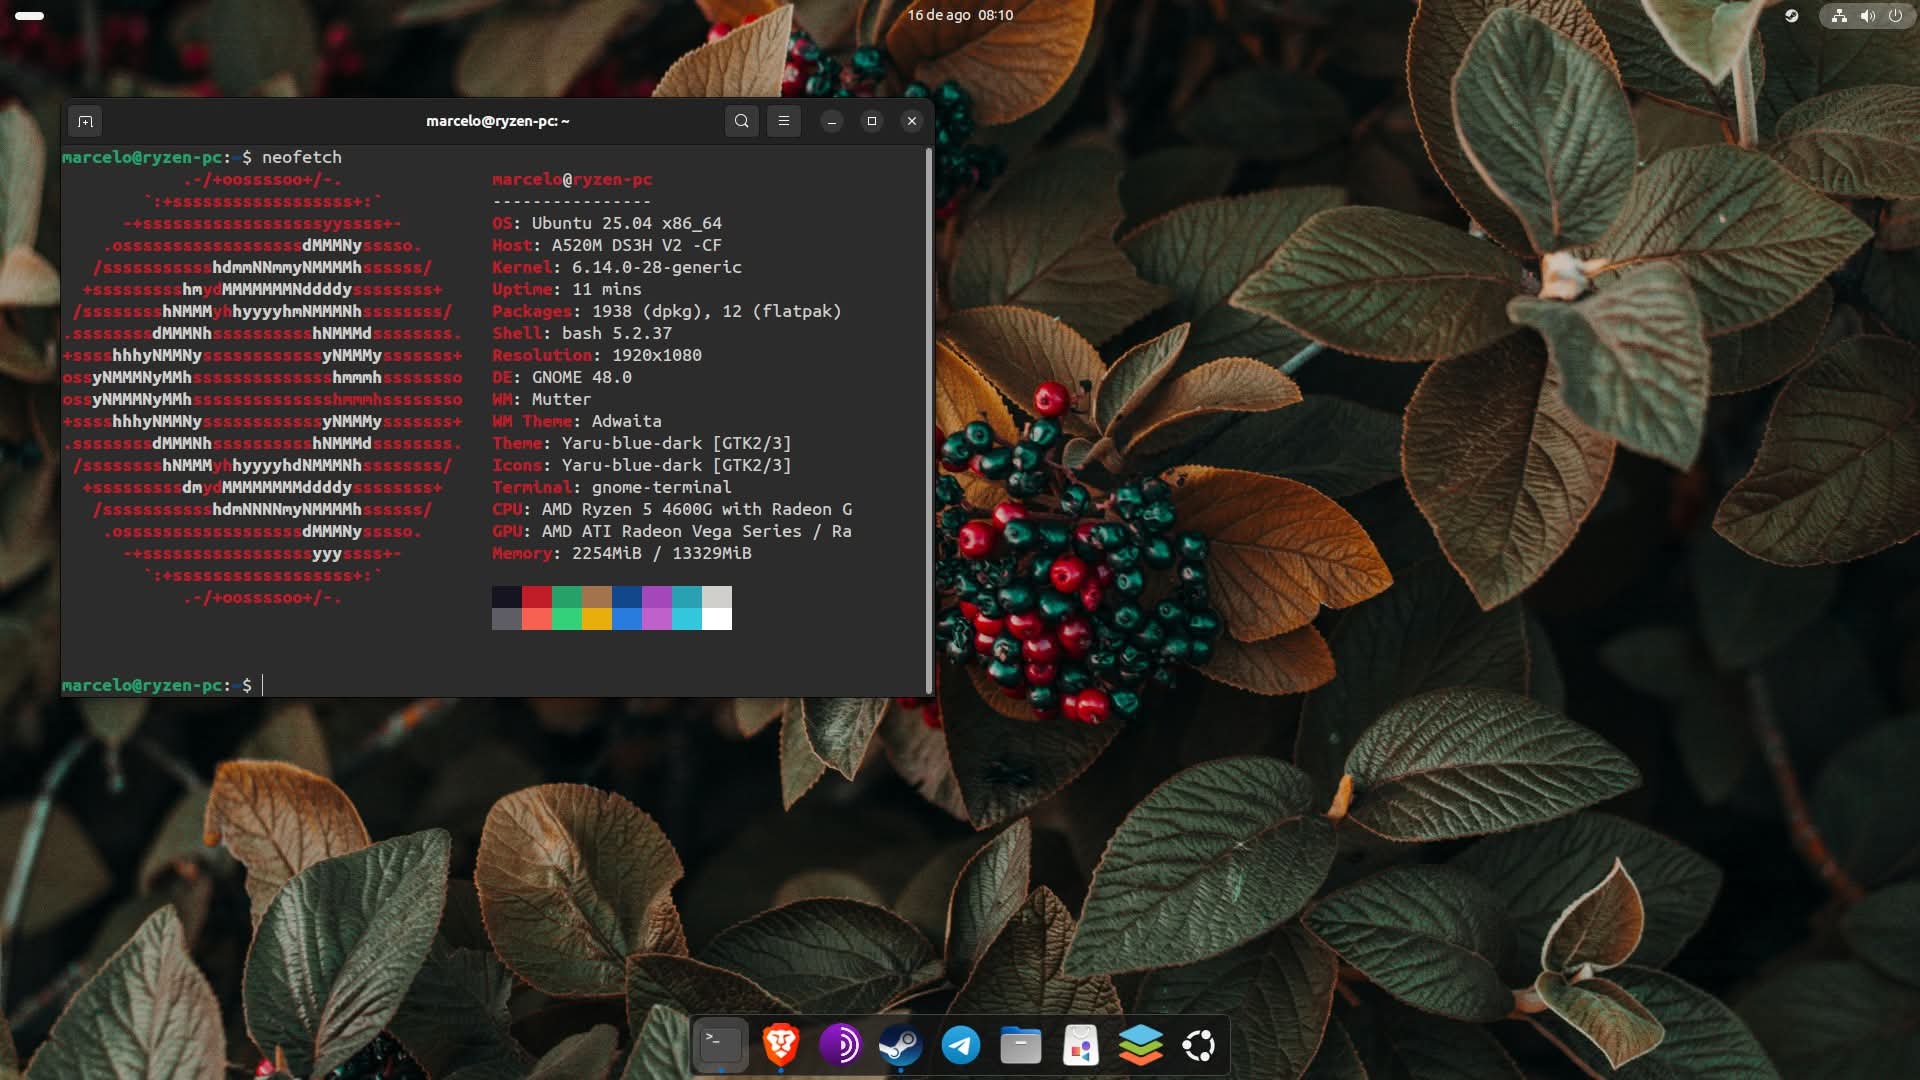Screen dimensions: 1920x1080
Task: Open system menu via power icon
Action: click(x=1895, y=15)
